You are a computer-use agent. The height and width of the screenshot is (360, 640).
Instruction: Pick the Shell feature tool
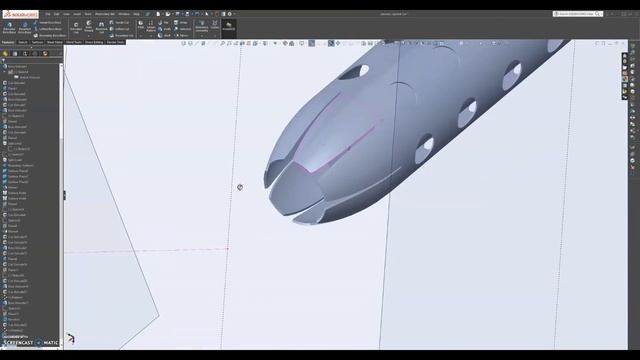pyautogui.click(x=164, y=36)
